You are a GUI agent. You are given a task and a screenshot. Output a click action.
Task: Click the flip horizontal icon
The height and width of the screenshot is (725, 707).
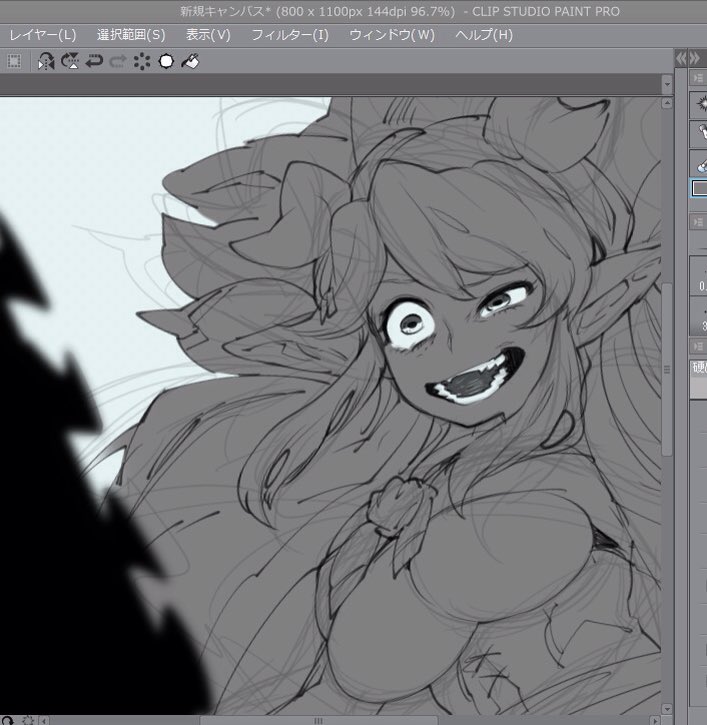[46, 61]
